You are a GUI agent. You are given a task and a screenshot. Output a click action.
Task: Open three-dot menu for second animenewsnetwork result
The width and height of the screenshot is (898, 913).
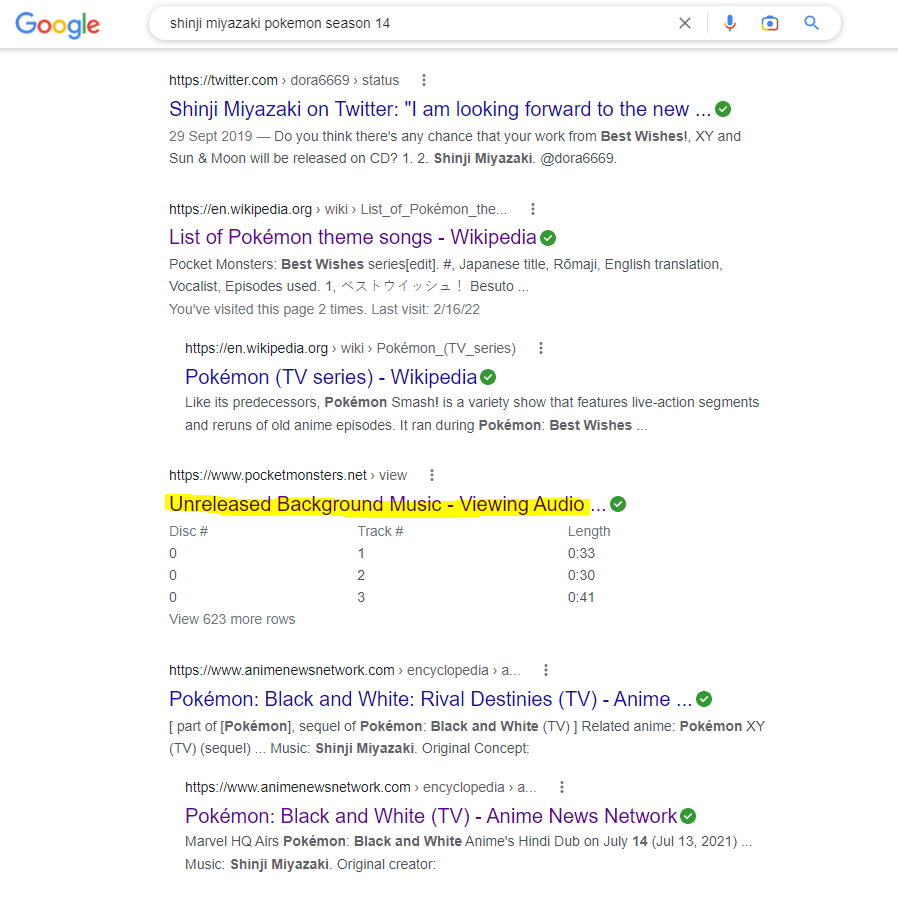(x=562, y=787)
